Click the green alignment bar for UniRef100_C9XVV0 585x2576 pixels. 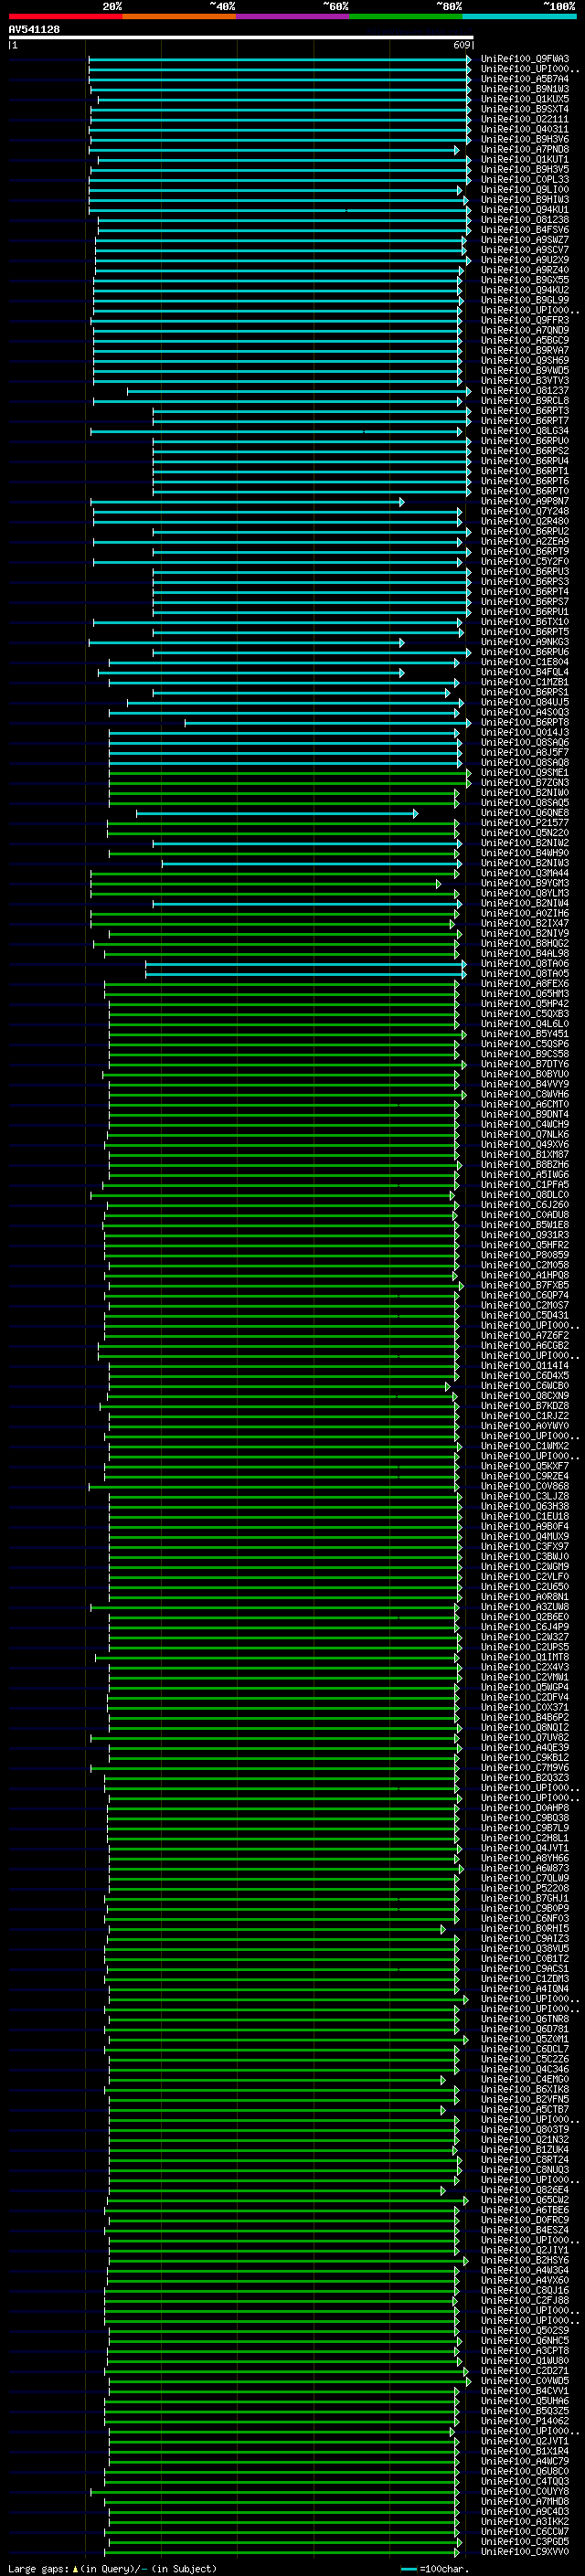click(284, 2552)
